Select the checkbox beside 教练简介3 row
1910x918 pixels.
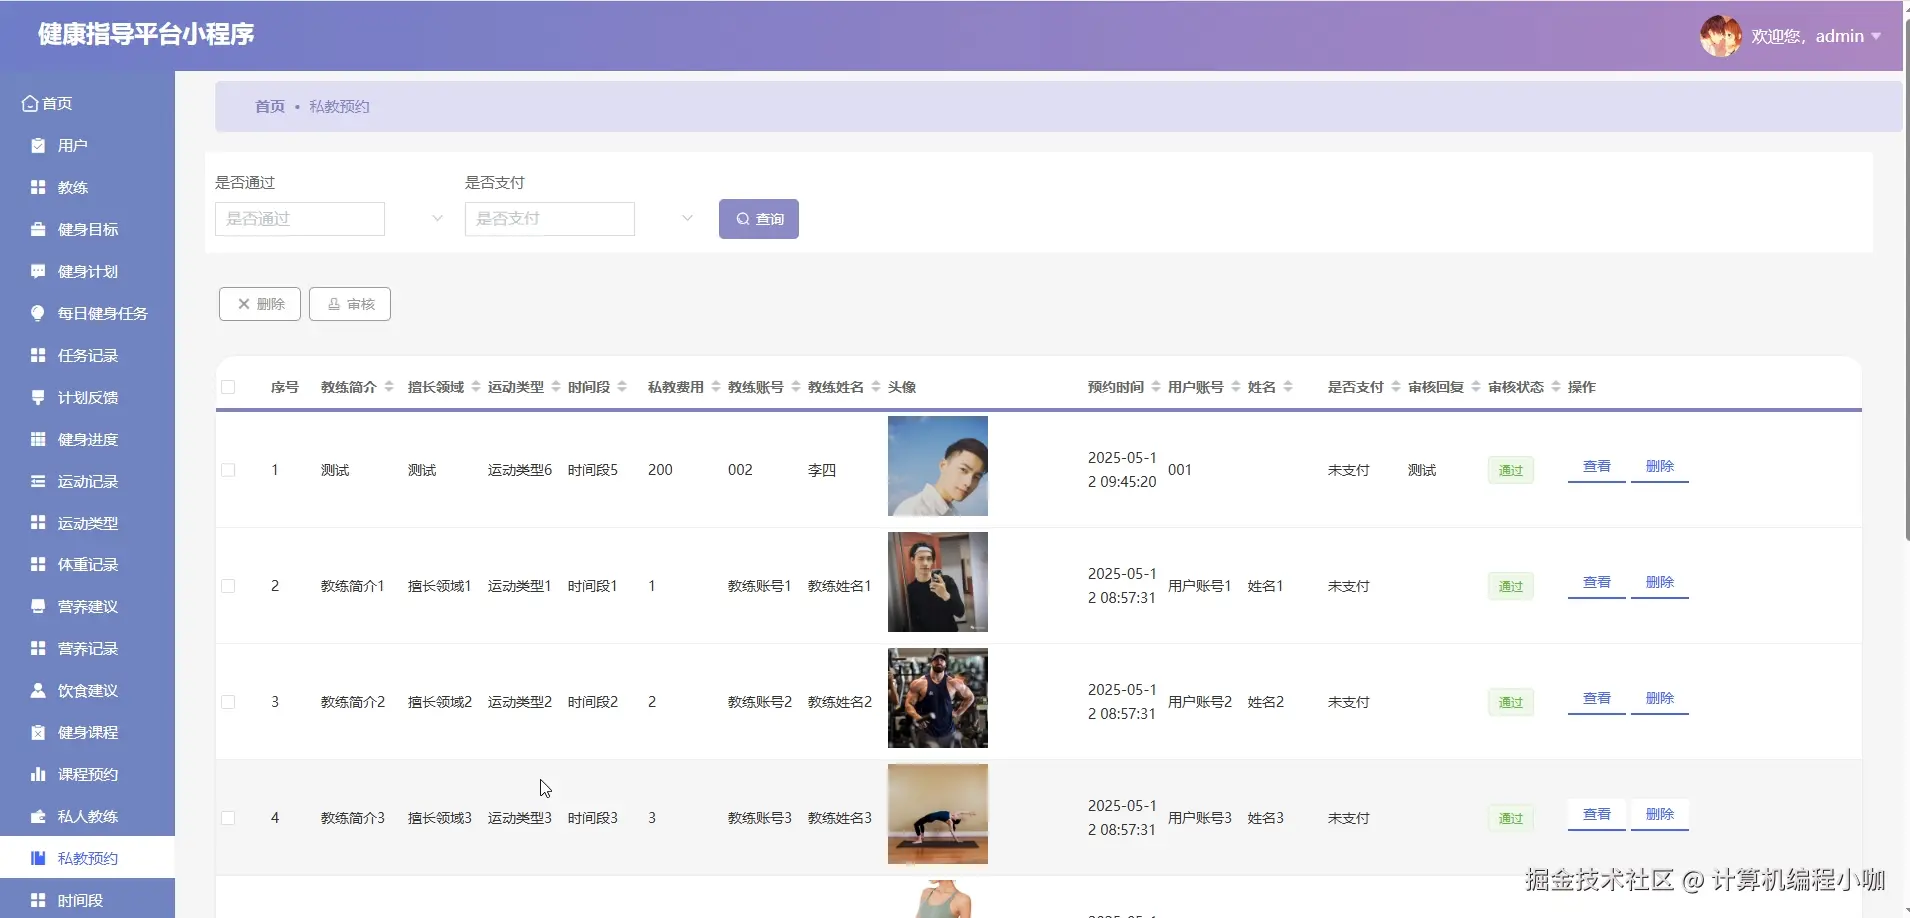click(228, 817)
